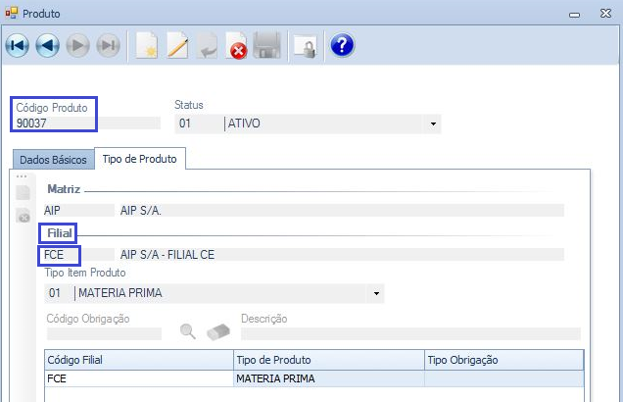Open the Status dropdown arrow
This screenshot has width=623, height=403.
point(433,124)
